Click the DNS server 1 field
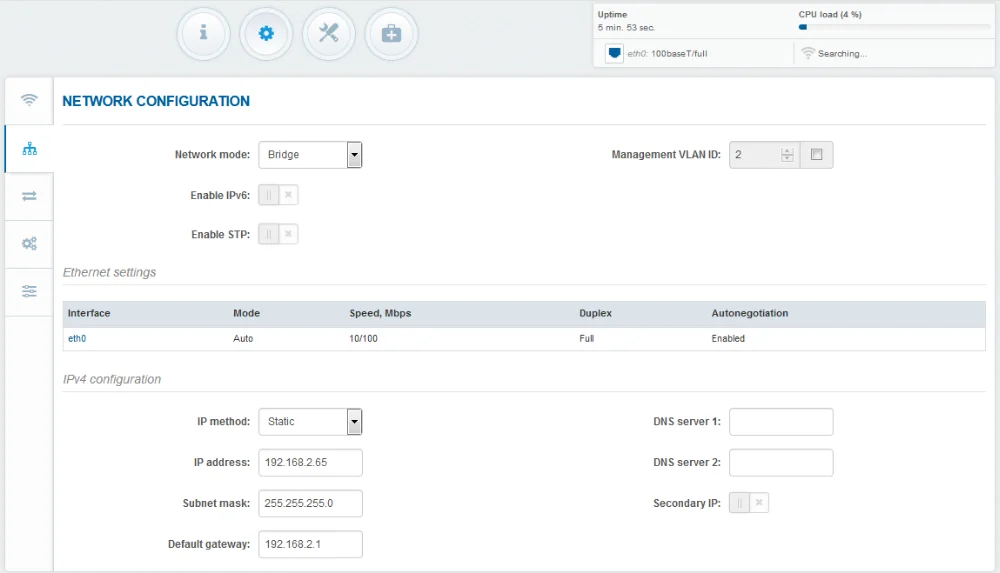Viewport: 1000px width, 573px height. pyautogui.click(x=781, y=422)
